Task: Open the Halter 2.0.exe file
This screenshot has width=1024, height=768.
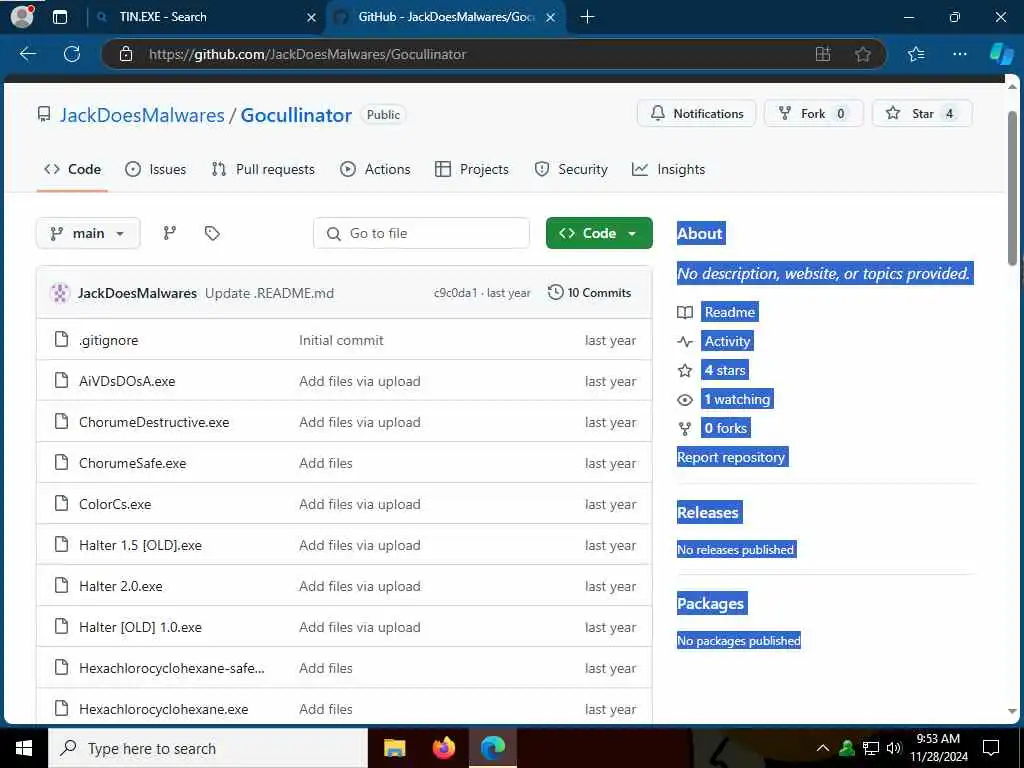Action: click(121, 586)
